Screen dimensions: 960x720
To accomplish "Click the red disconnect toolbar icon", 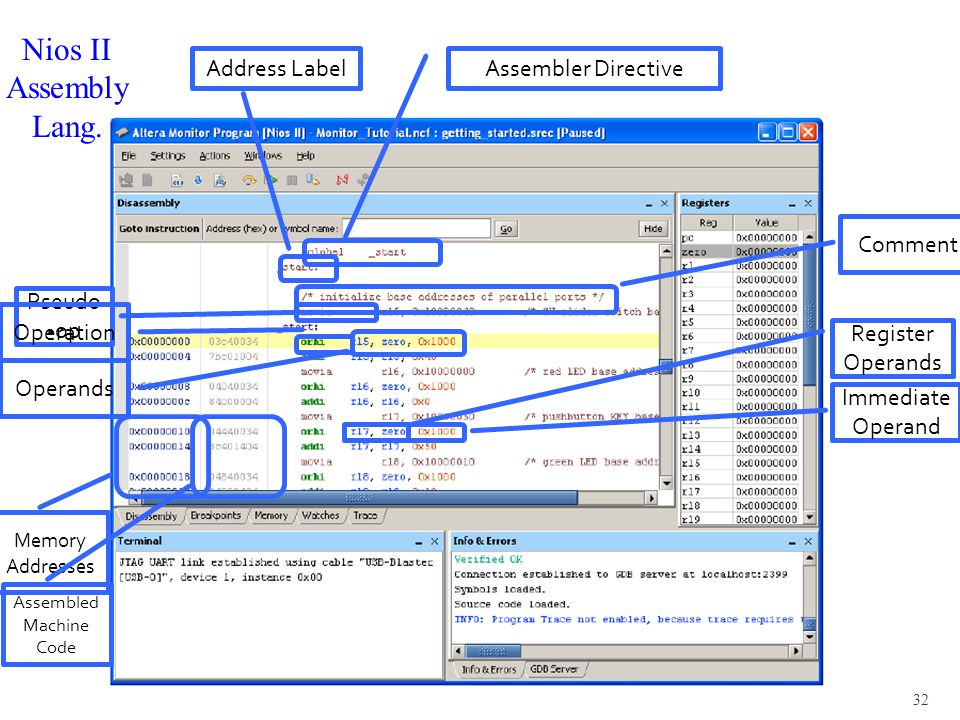I will [x=342, y=180].
